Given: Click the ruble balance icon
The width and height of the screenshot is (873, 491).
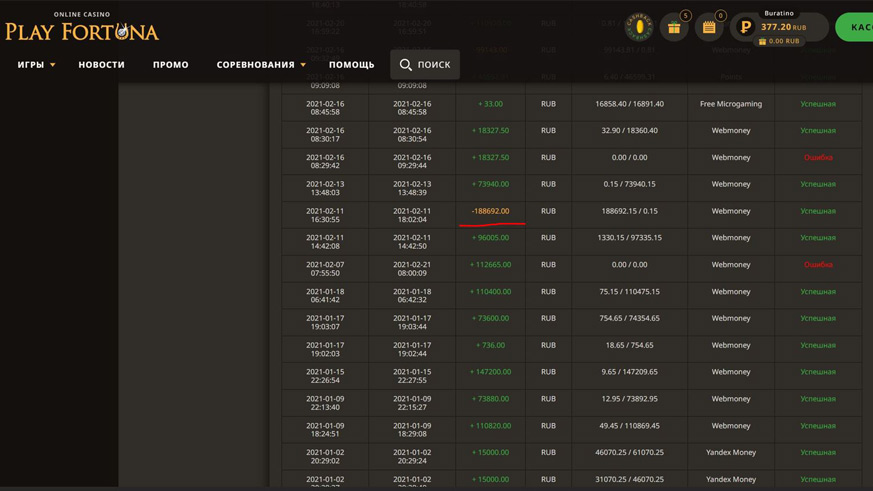Looking at the screenshot, I should pos(745,27).
